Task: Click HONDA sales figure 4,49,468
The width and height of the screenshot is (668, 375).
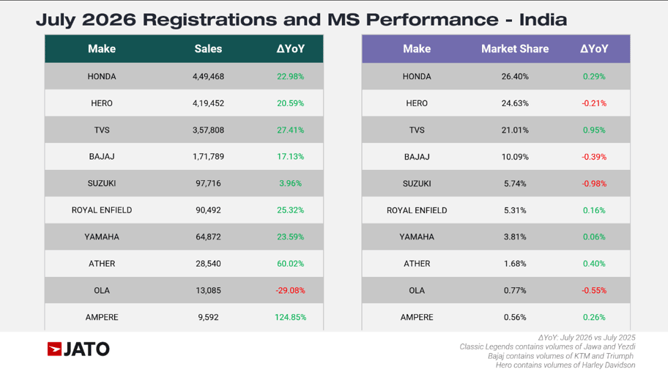Action: coord(208,76)
